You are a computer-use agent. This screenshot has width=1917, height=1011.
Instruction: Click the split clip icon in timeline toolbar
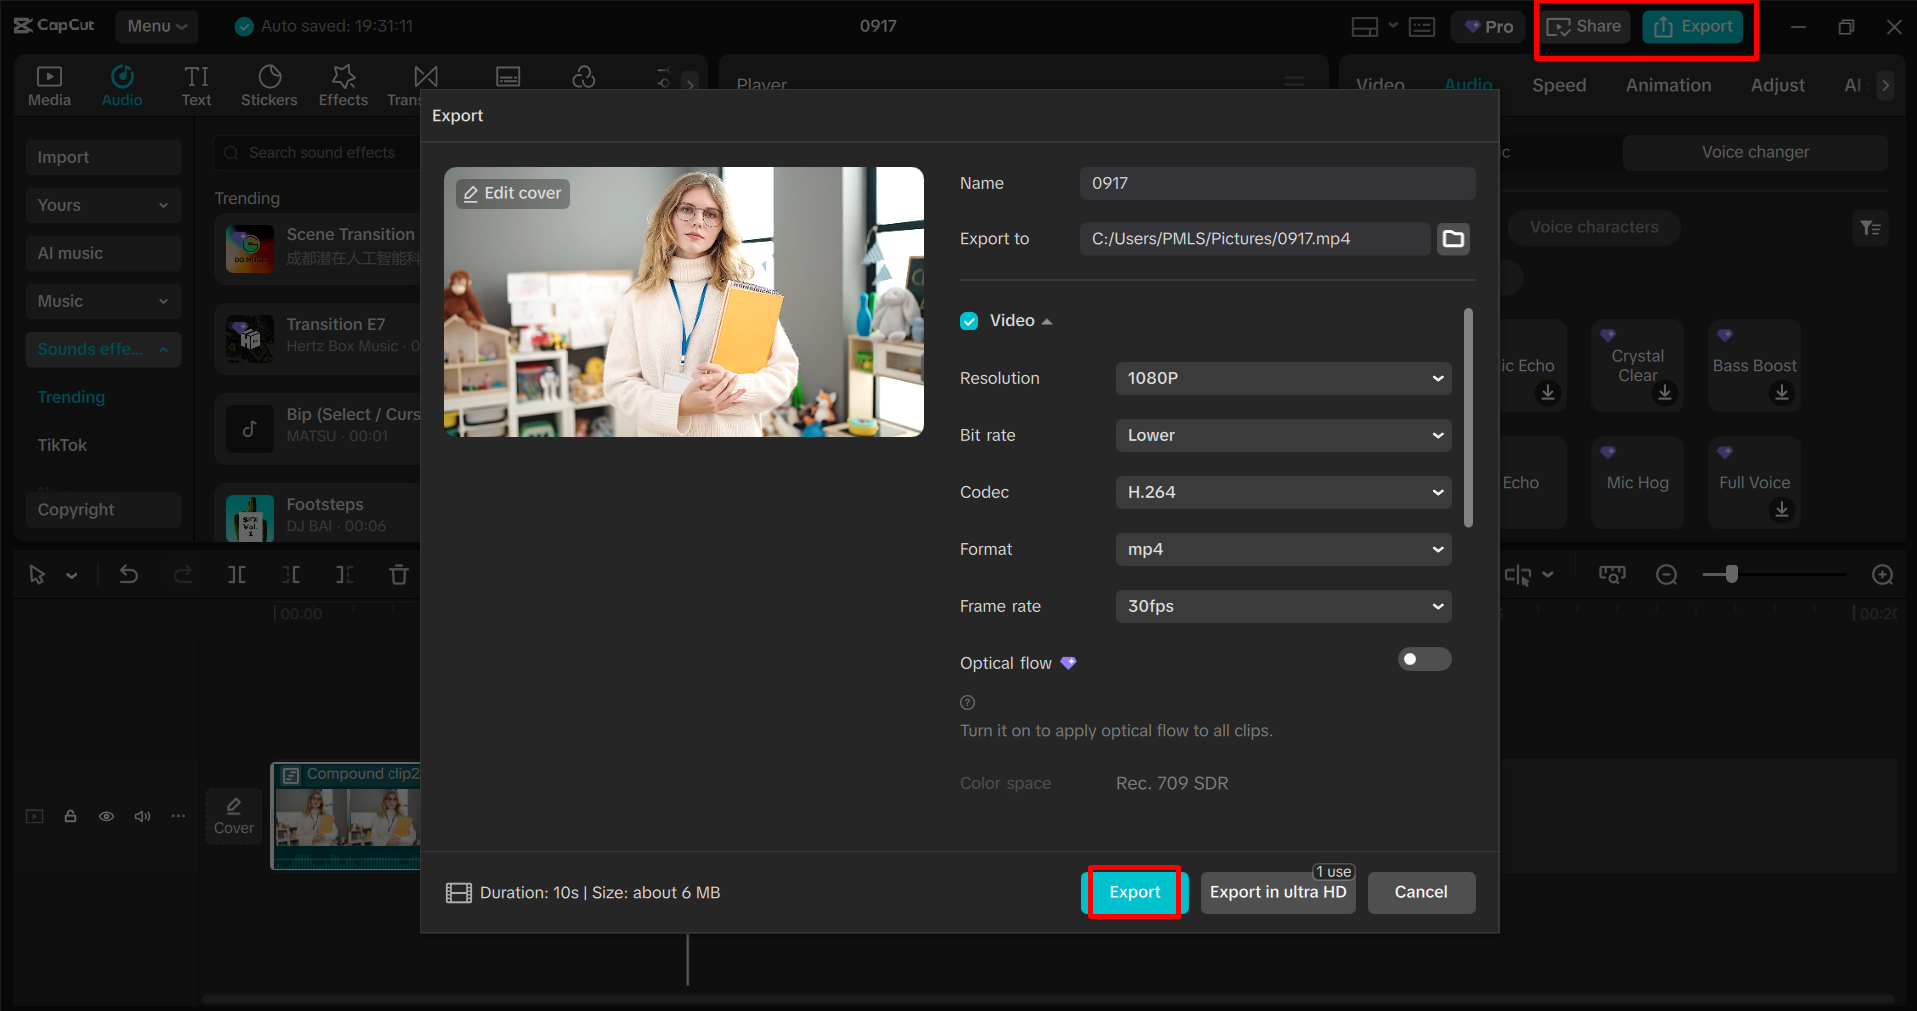(x=236, y=574)
